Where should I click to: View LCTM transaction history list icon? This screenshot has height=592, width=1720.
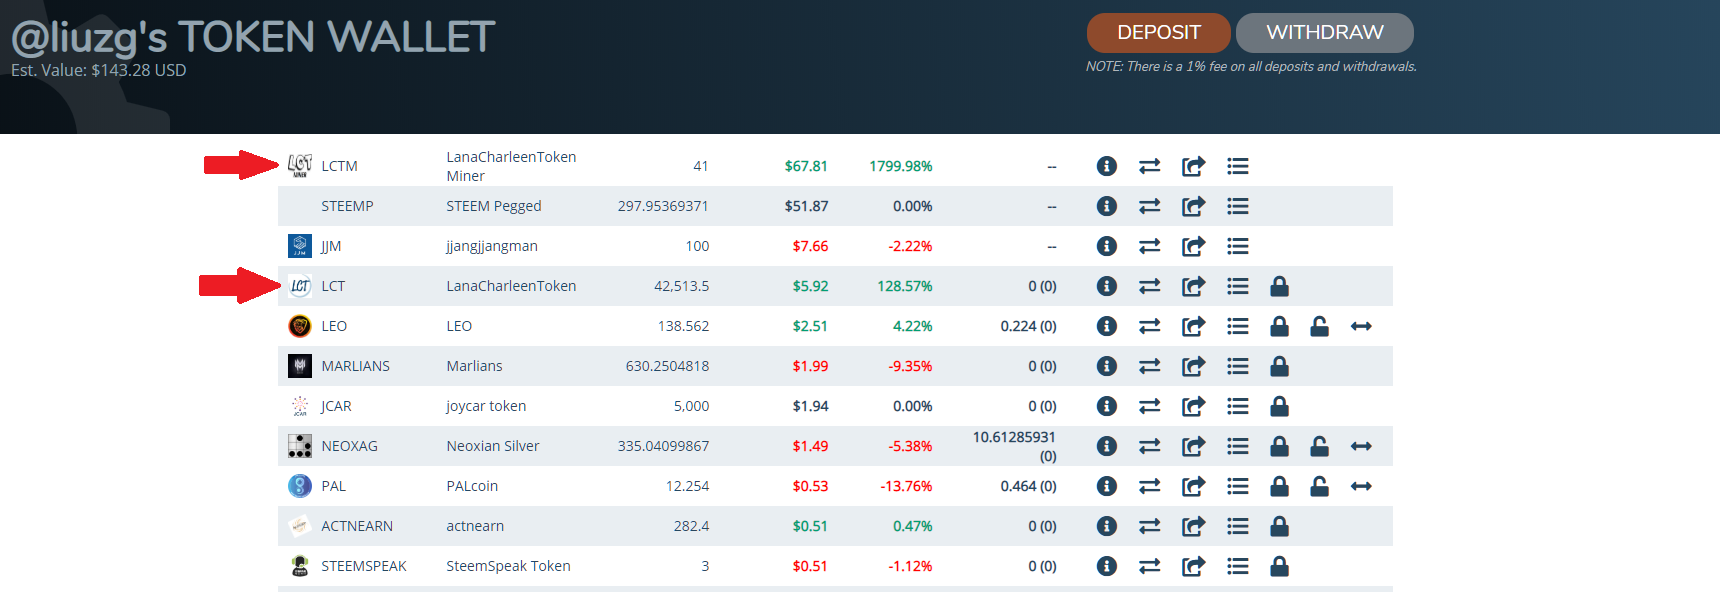point(1238,166)
